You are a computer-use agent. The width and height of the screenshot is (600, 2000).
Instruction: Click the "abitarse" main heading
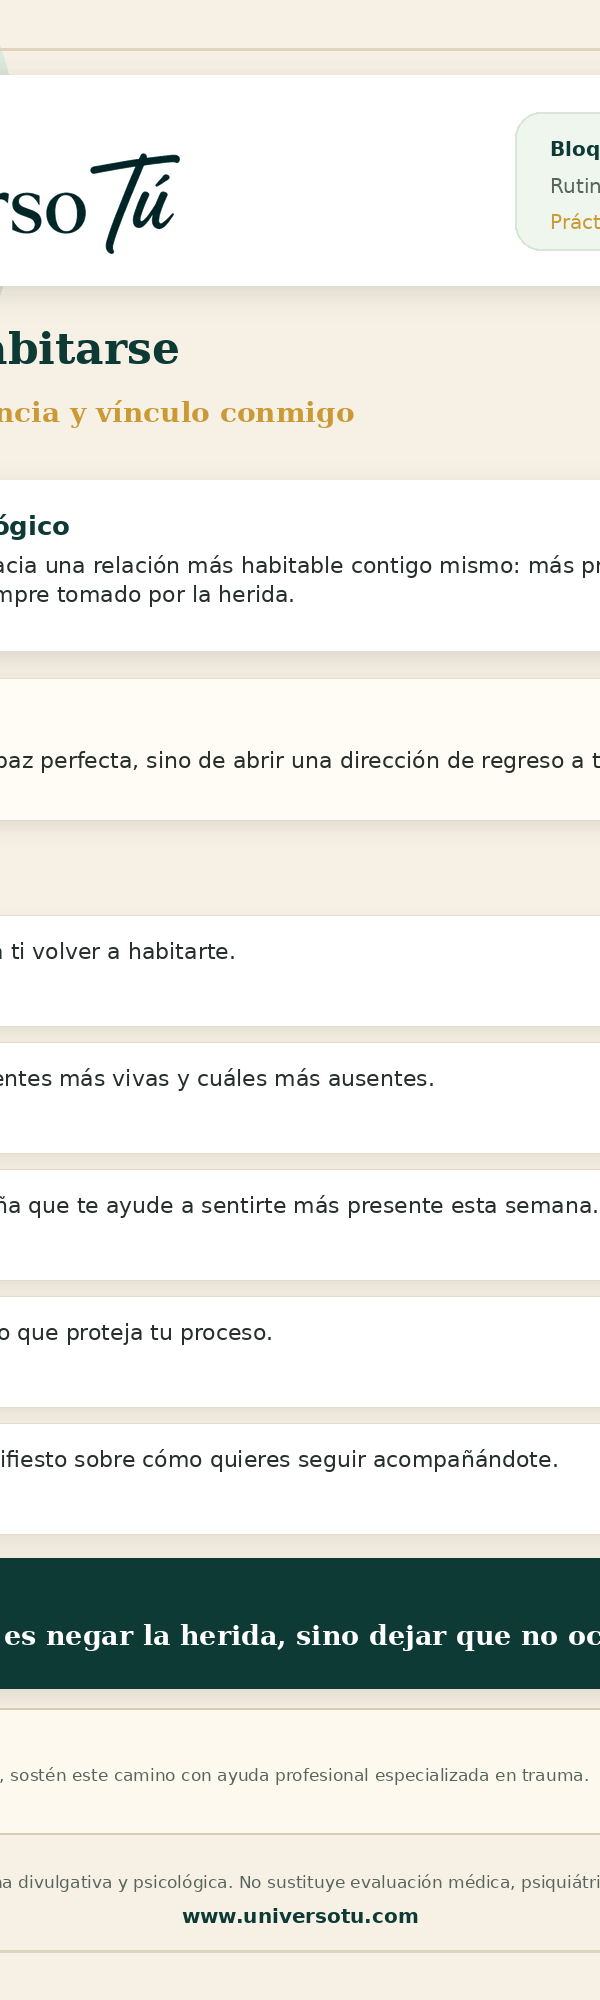pos(90,350)
